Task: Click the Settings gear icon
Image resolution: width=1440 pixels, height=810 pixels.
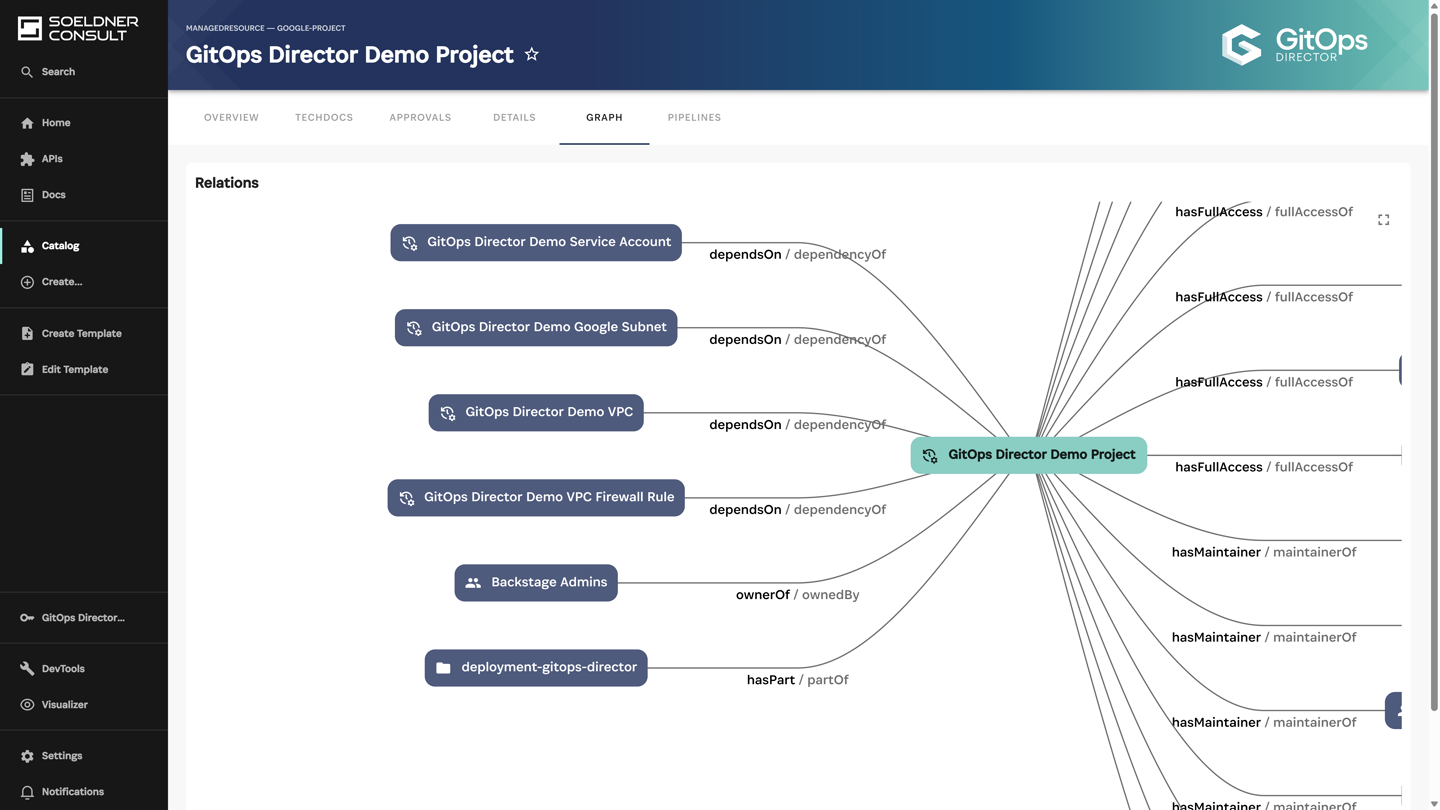Action: [27, 756]
